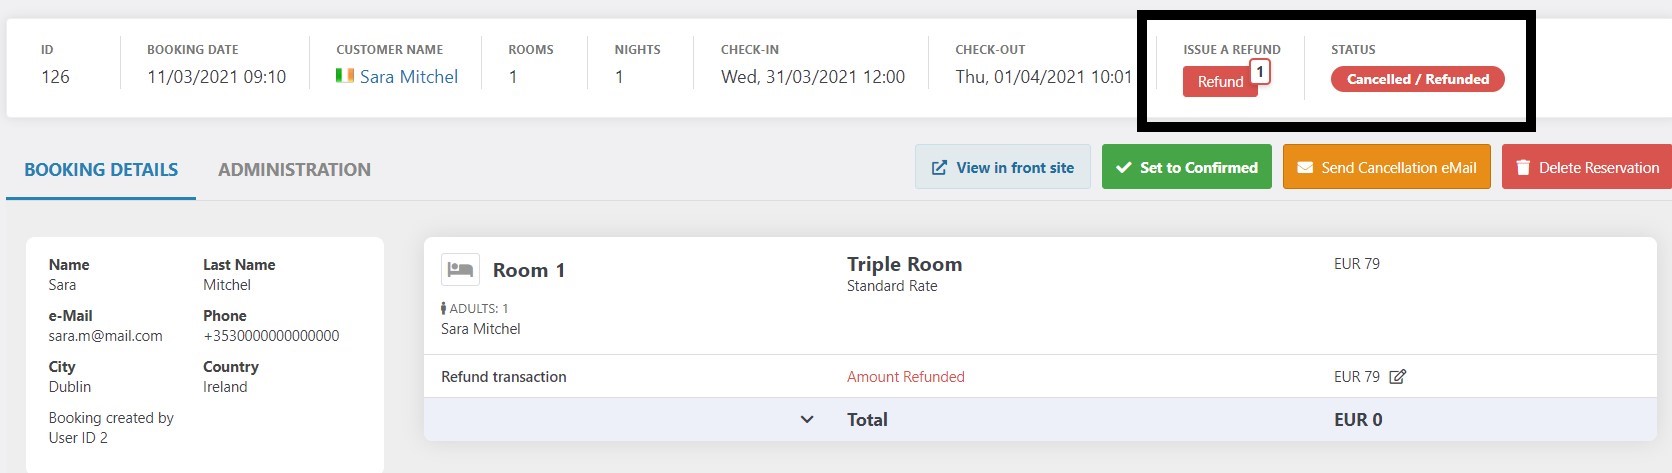Click the checkmark icon on Set to Confirmed
The height and width of the screenshot is (473, 1672).
click(1124, 168)
